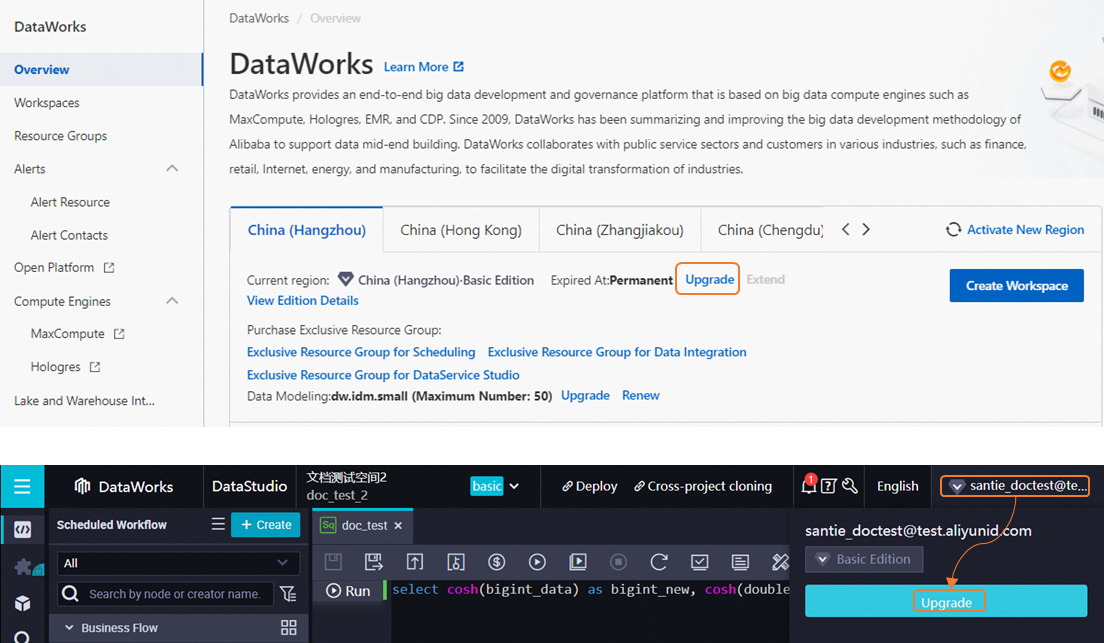This screenshot has height=643, width=1104.
Task: Click the dollar cost estimate icon
Action: (x=496, y=561)
